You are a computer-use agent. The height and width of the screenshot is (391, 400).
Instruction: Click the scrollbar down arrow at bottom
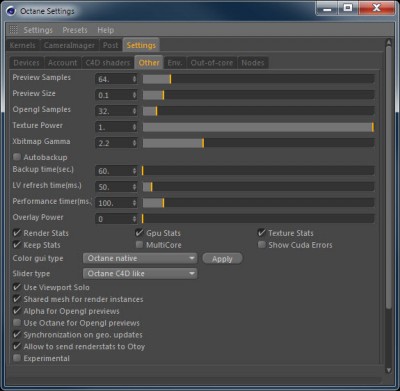(x=388, y=370)
